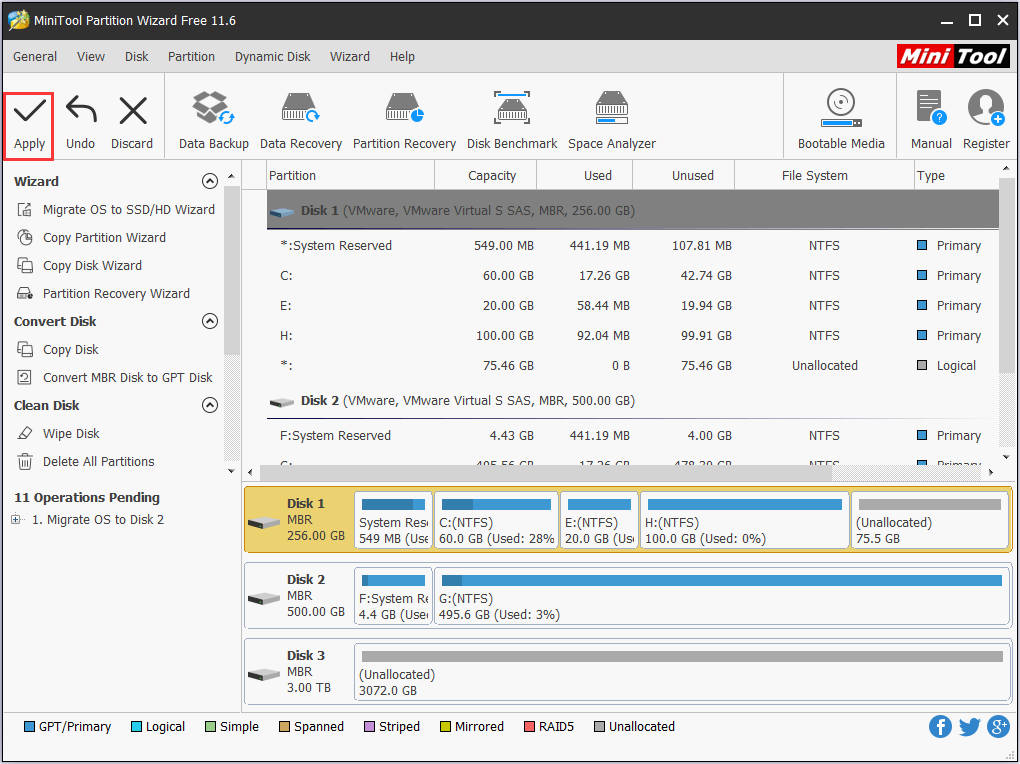
Task: Select Disk 3 unallocated 3072.0 GB block
Action: pos(682,672)
